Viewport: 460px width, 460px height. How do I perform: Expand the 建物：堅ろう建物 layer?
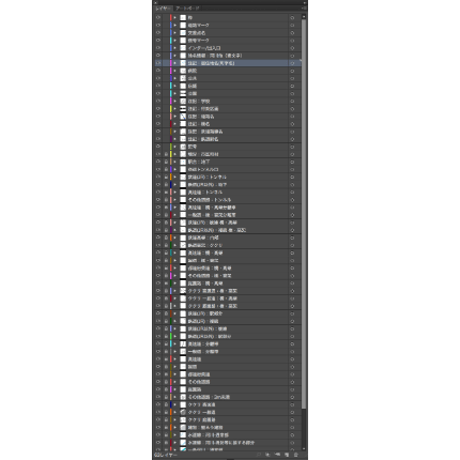(175, 427)
